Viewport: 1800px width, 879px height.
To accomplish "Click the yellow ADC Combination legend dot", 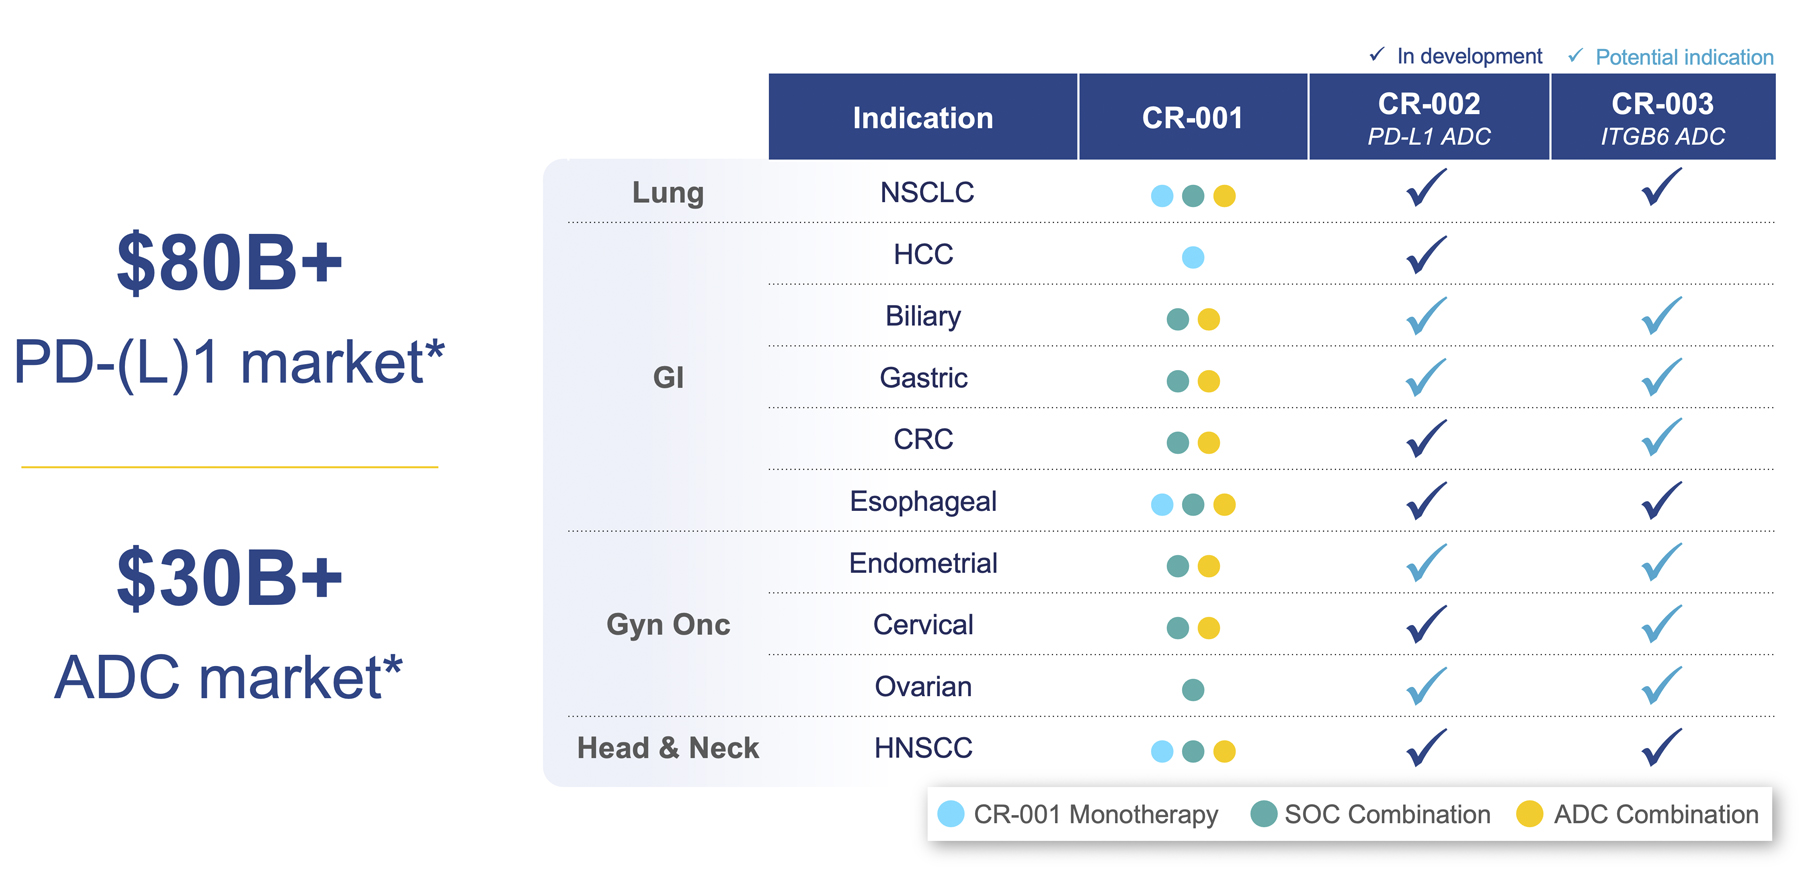I will tap(1529, 814).
